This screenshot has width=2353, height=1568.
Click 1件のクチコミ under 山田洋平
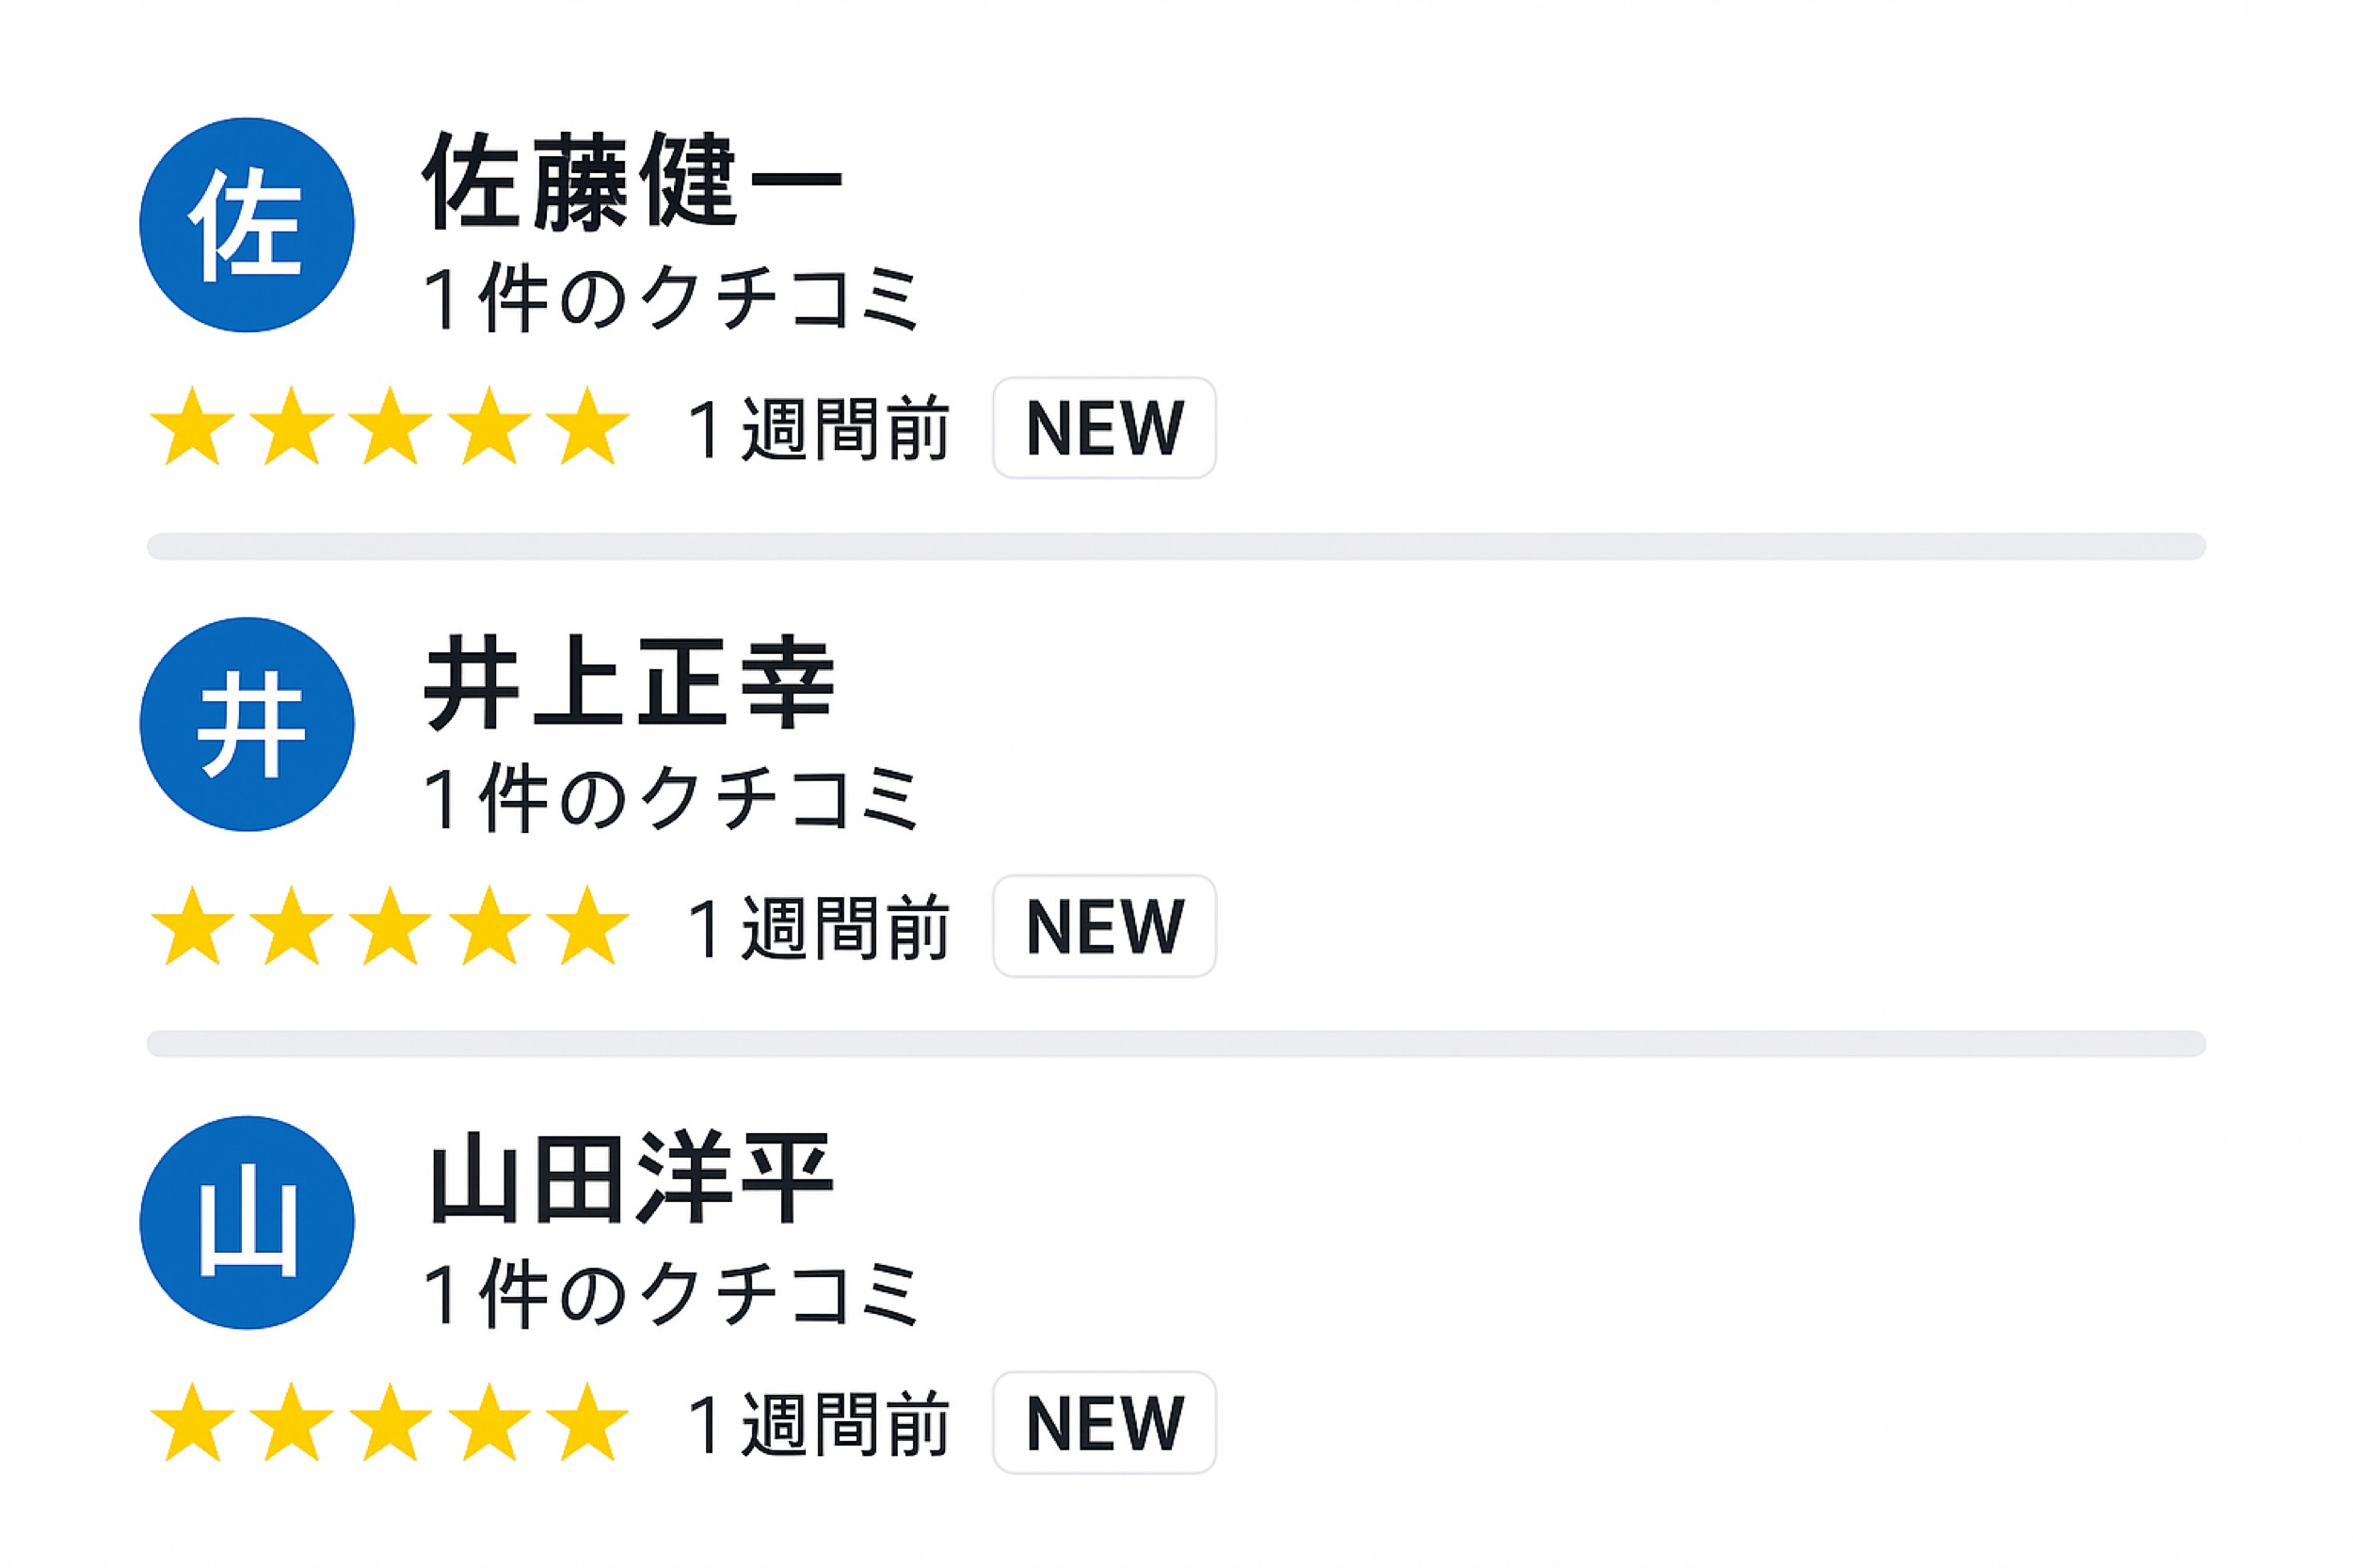670,1295
